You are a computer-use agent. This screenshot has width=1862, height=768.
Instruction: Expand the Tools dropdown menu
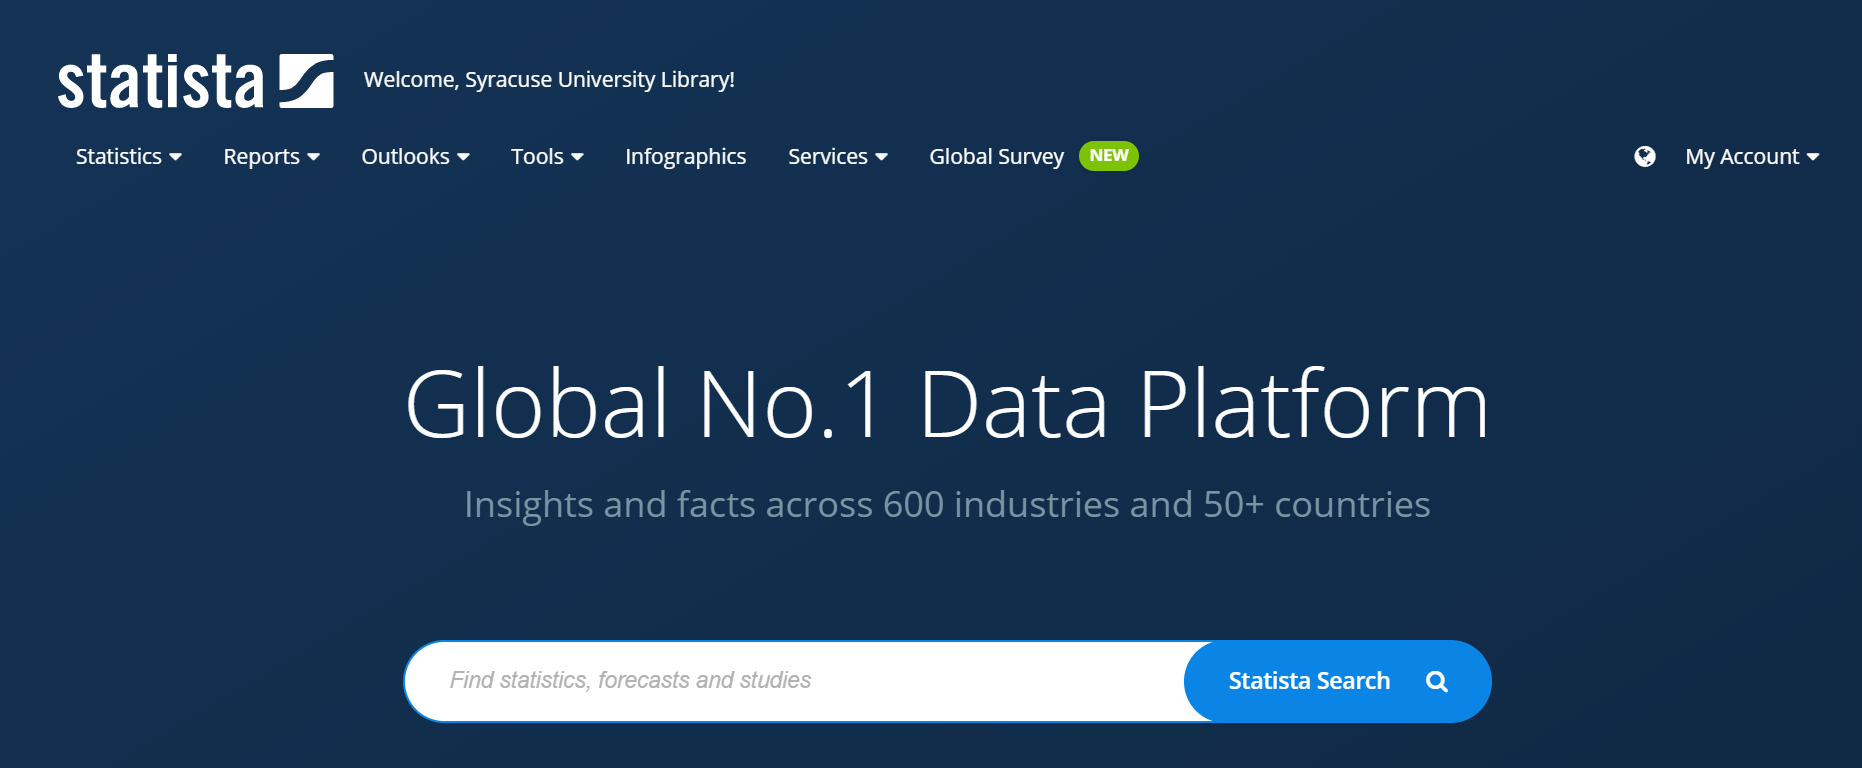pos(547,156)
